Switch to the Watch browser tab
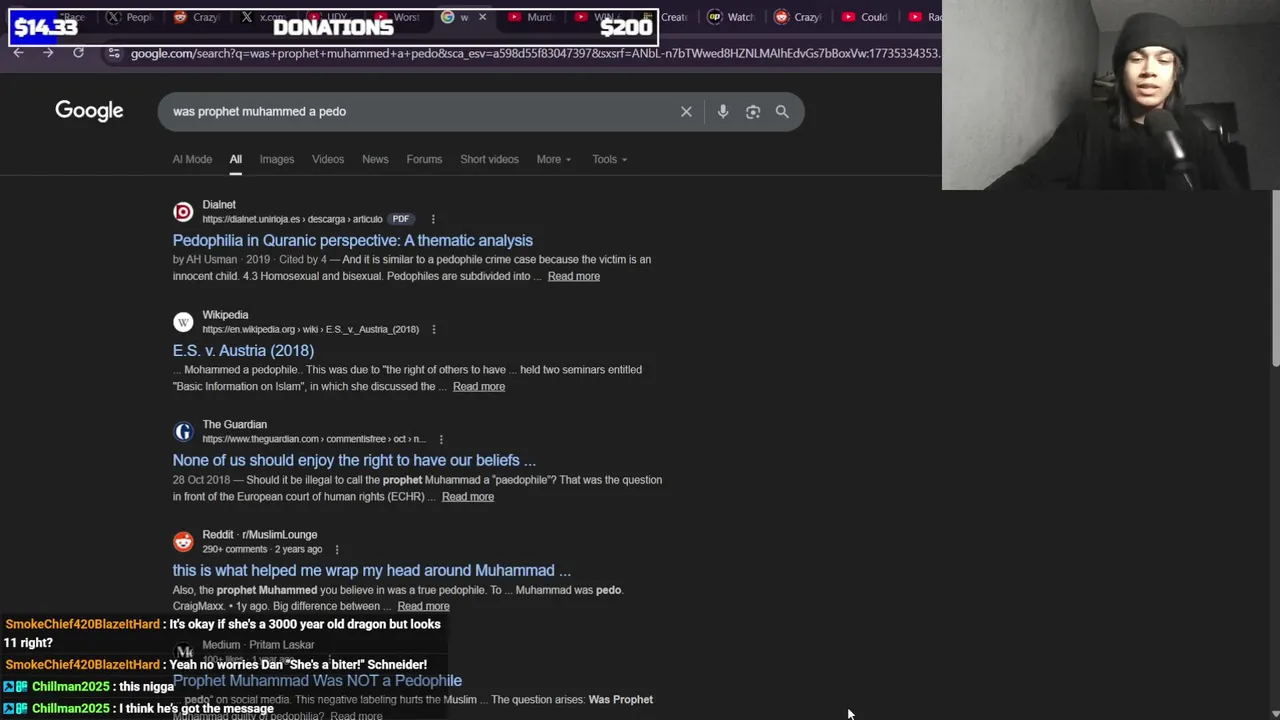Image resolution: width=1280 pixels, height=720 pixels. pyautogui.click(x=731, y=17)
